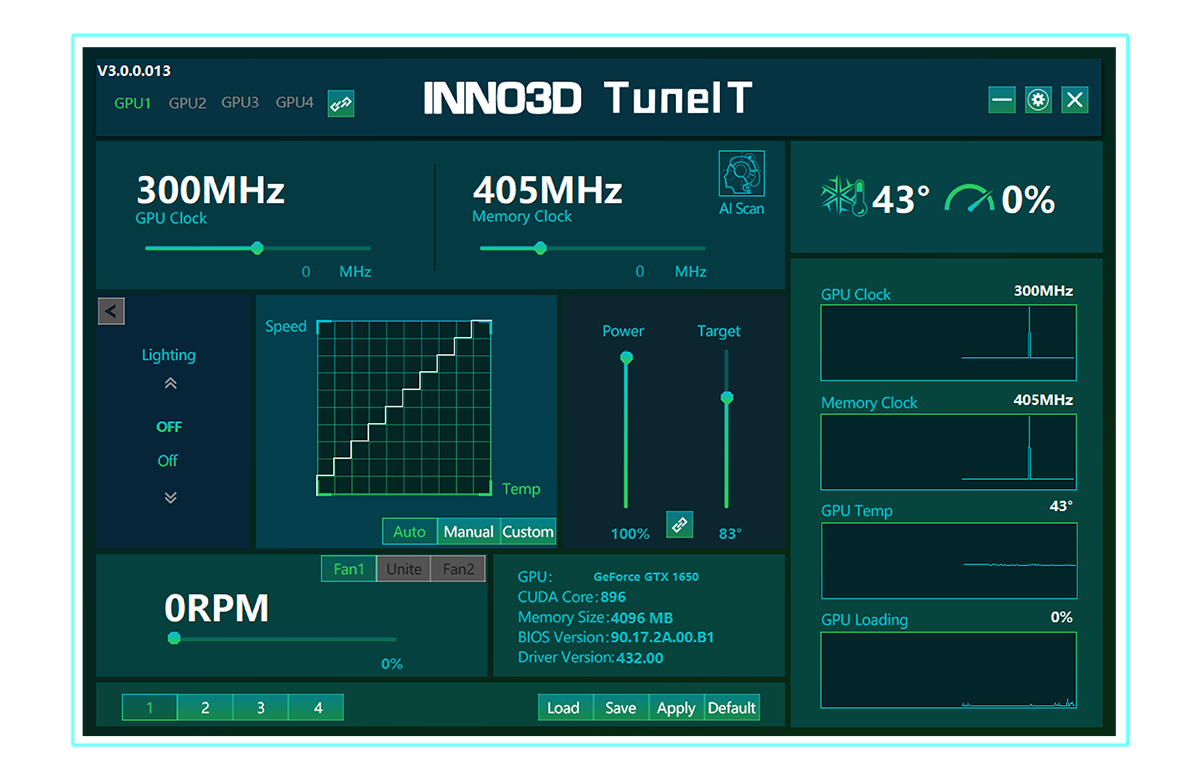Switch fan mode to Manual
The image size is (1200, 780).
pos(468,532)
